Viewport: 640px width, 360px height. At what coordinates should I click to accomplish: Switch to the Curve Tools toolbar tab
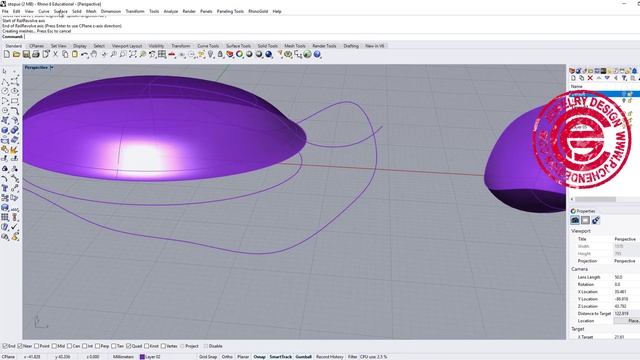208,46
